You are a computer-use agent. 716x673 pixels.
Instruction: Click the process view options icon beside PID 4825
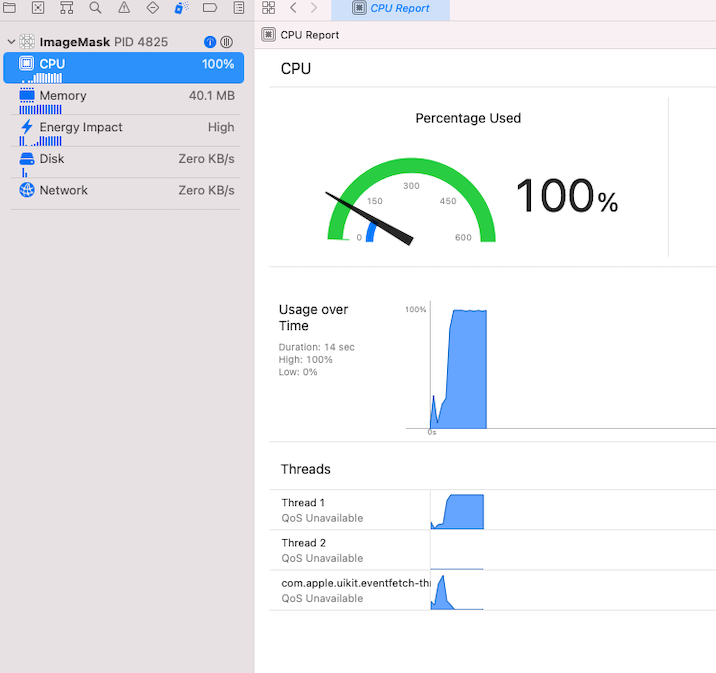click(x=226, y=42)
